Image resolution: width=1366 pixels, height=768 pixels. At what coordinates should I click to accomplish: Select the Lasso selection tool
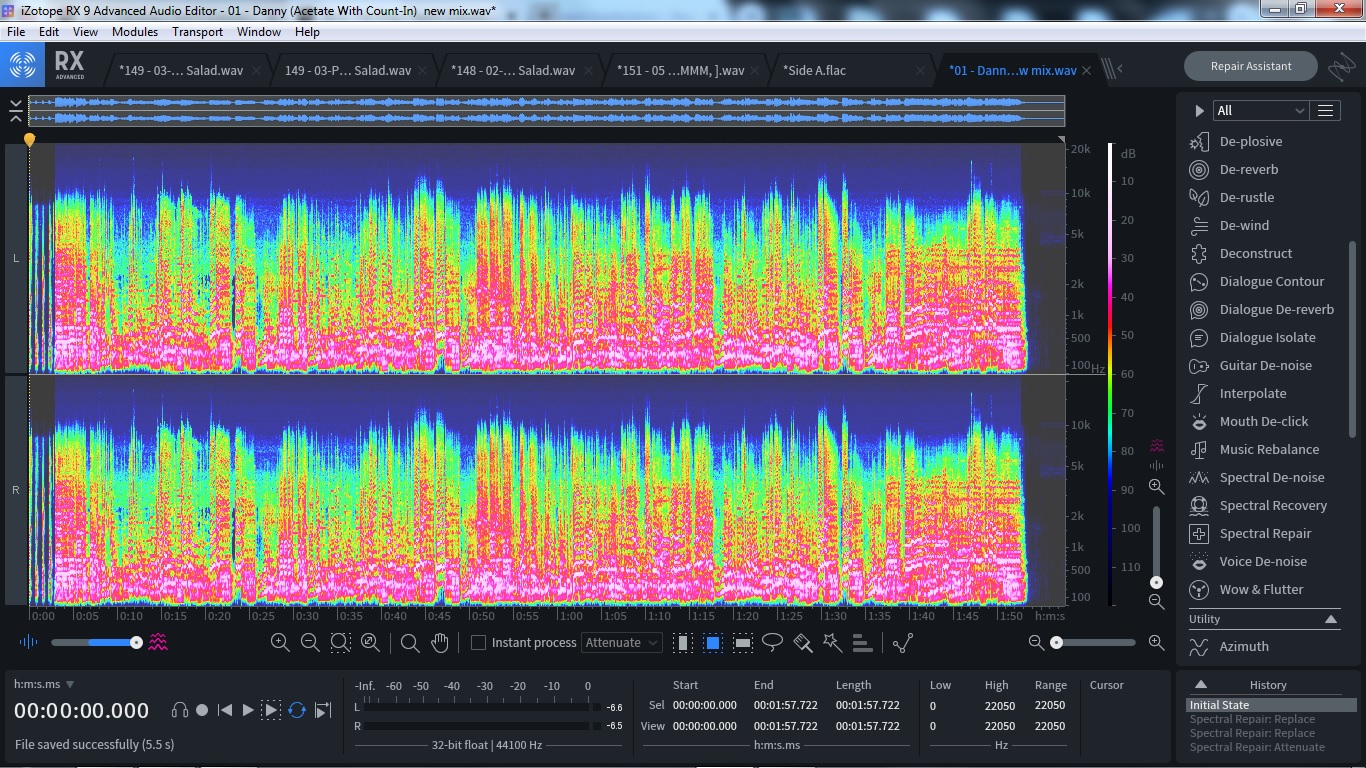point(772,643)
